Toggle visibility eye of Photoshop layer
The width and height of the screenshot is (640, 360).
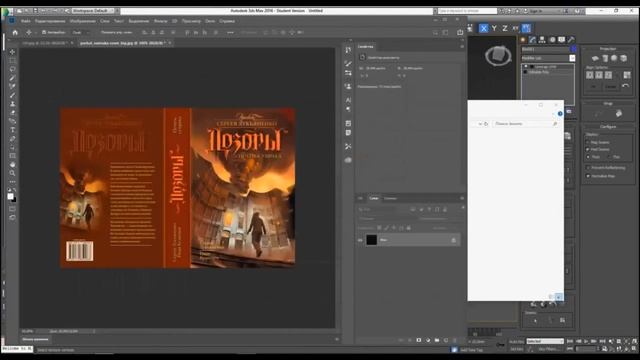coord(360,240)
